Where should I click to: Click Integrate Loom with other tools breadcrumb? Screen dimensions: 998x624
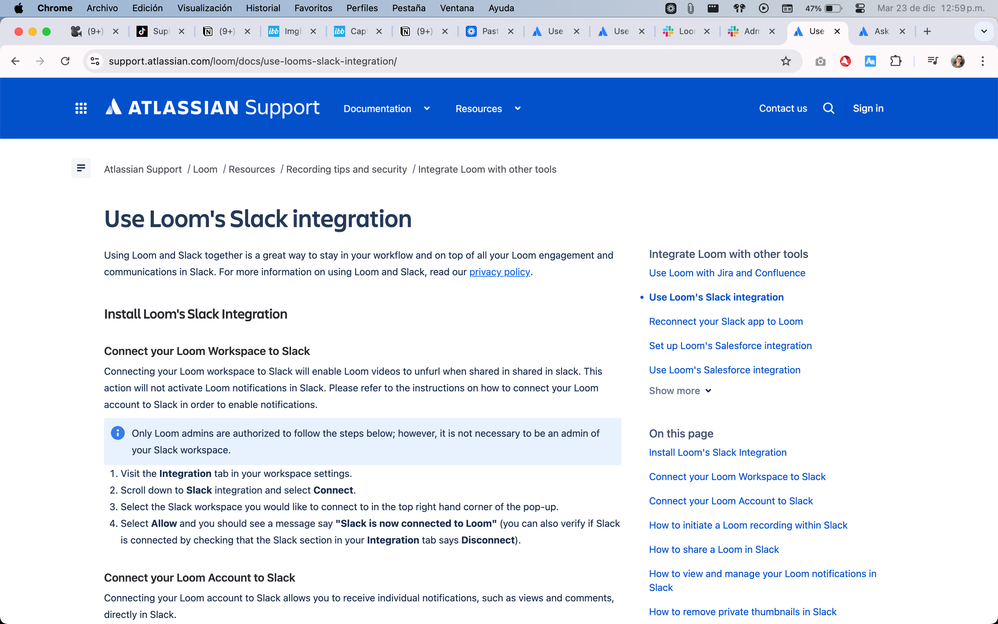pyautogui.click(x=487, y=169)
